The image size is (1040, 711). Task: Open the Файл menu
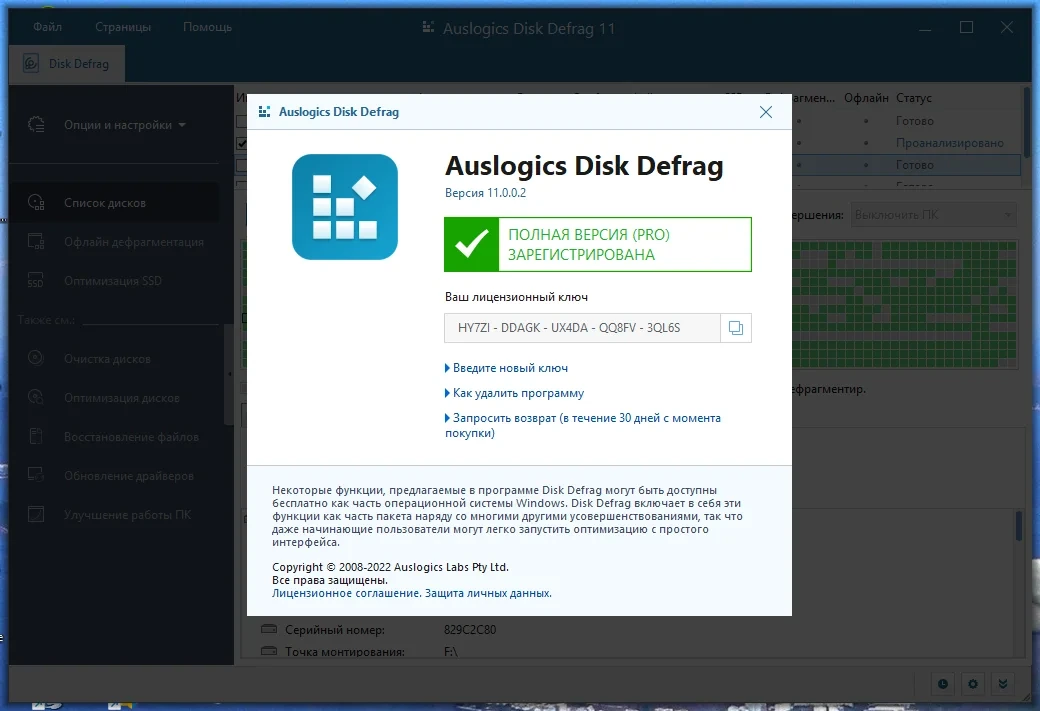48,27
